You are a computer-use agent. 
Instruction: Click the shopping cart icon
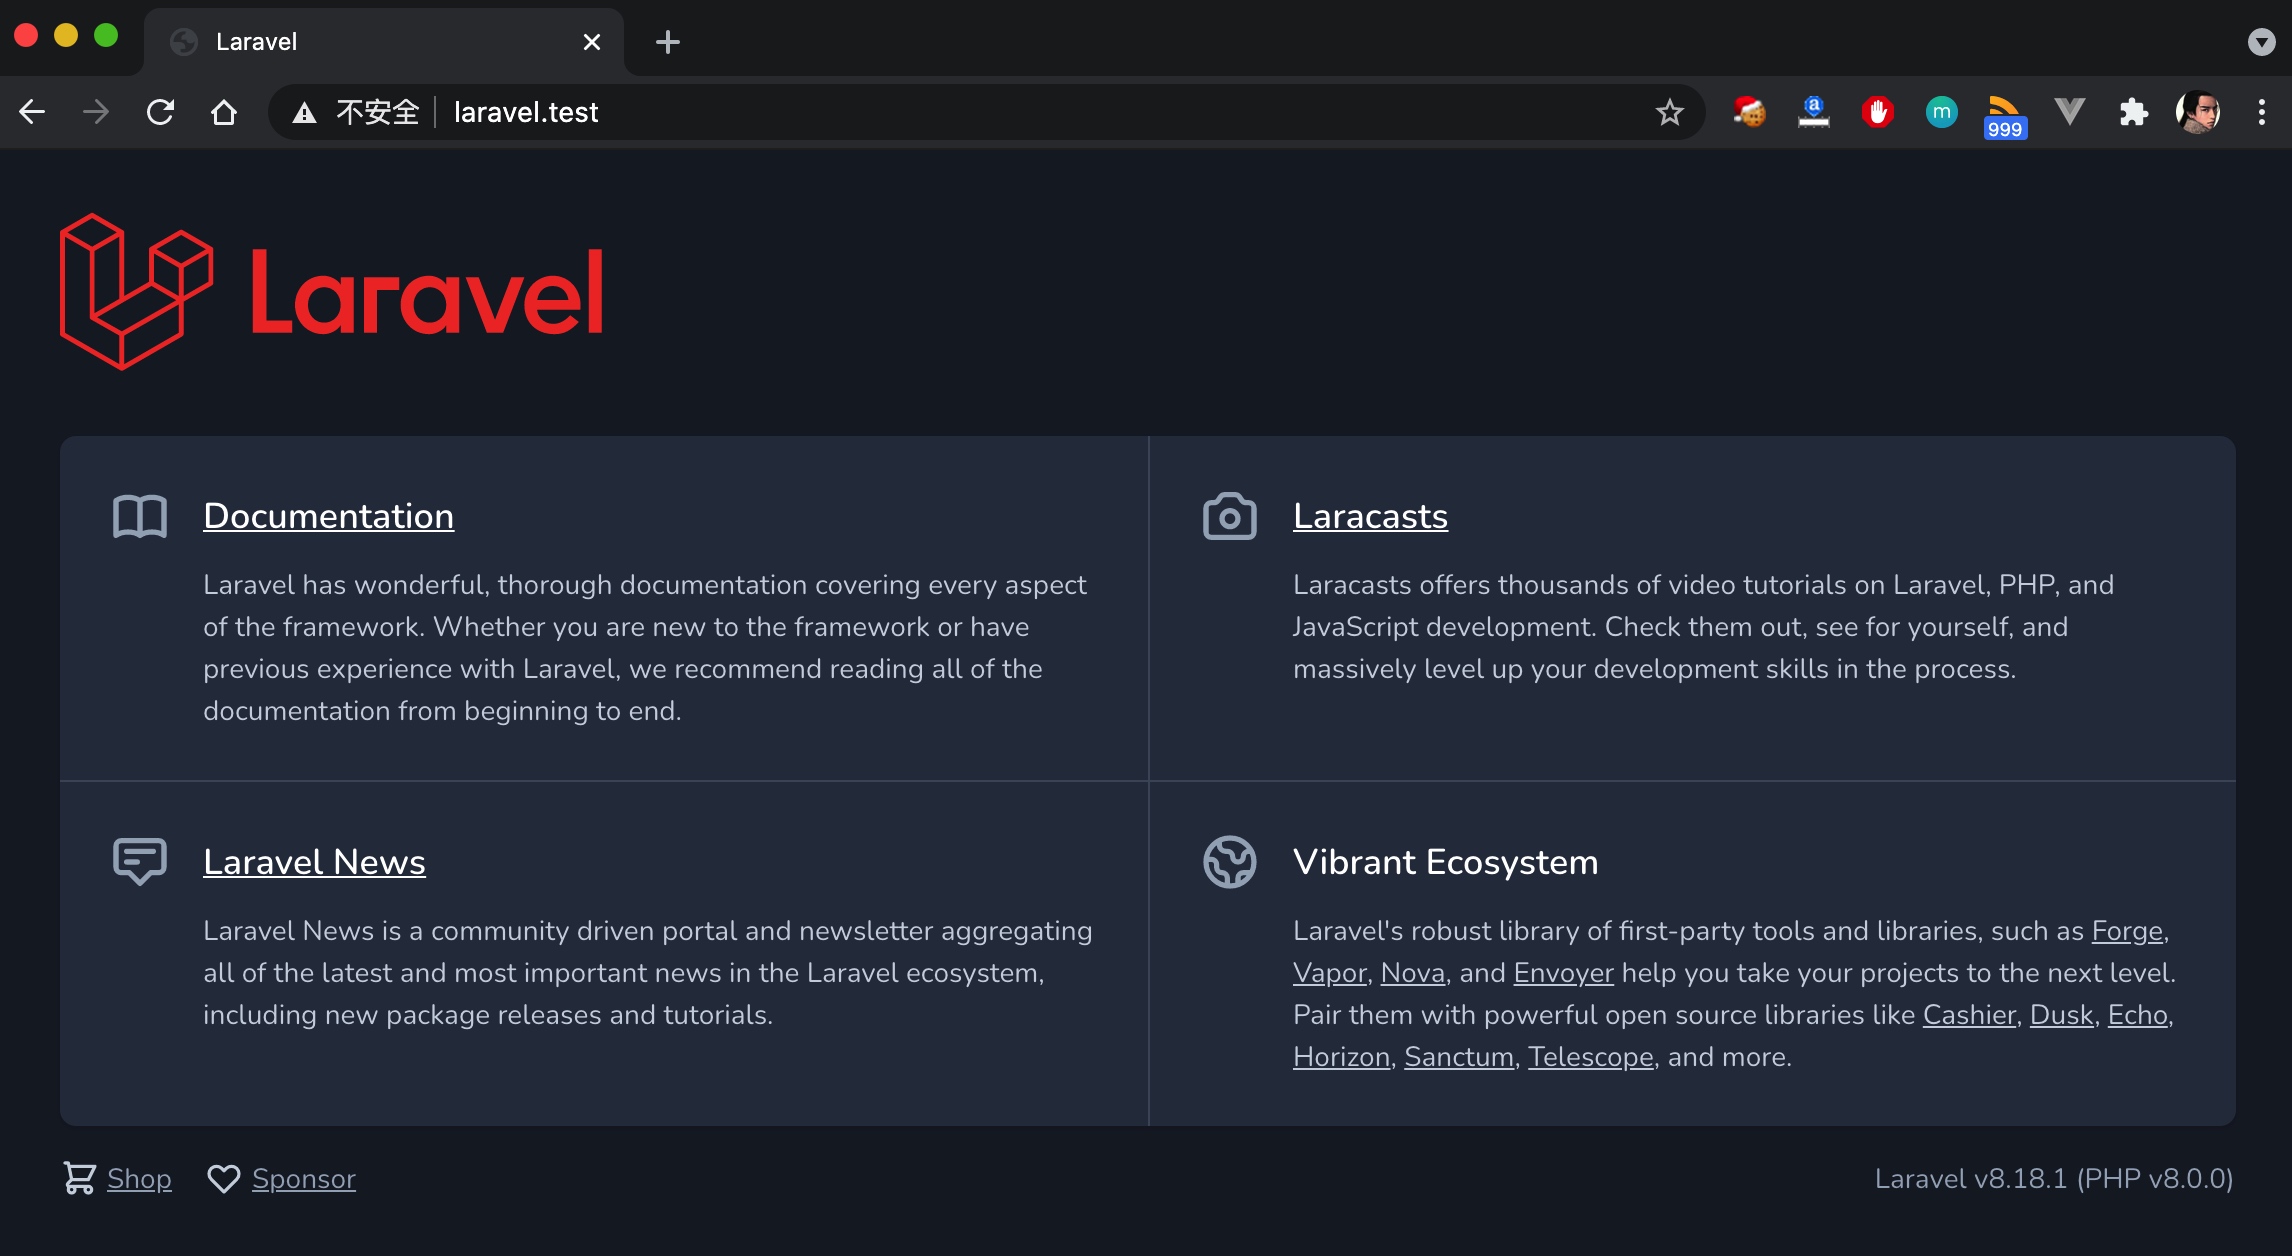80,1178
